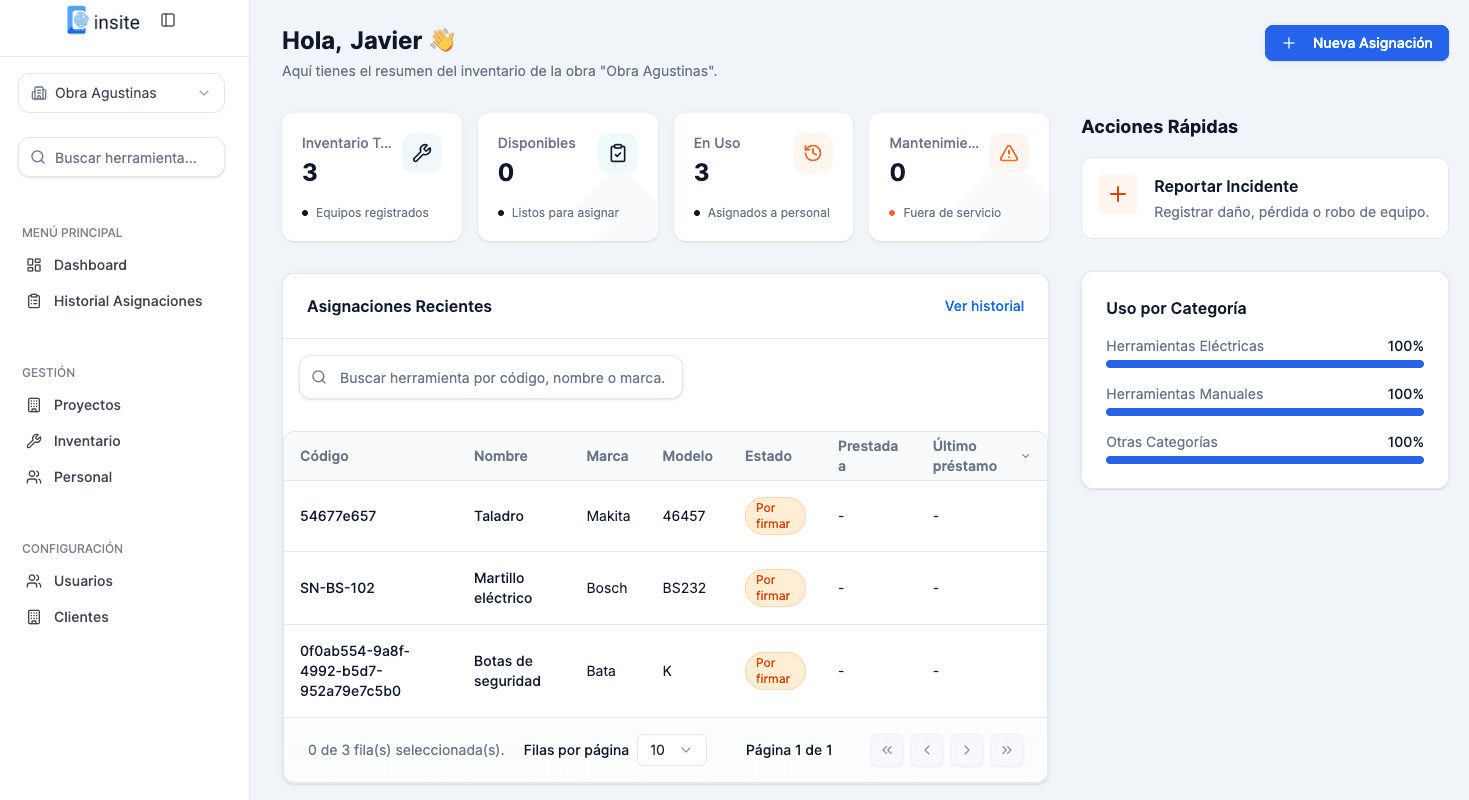The width and height of the screenshot is (1469, 800).
Task: Click the Herramientas Manuales progress bar
Action: (x=1264, y=411)
